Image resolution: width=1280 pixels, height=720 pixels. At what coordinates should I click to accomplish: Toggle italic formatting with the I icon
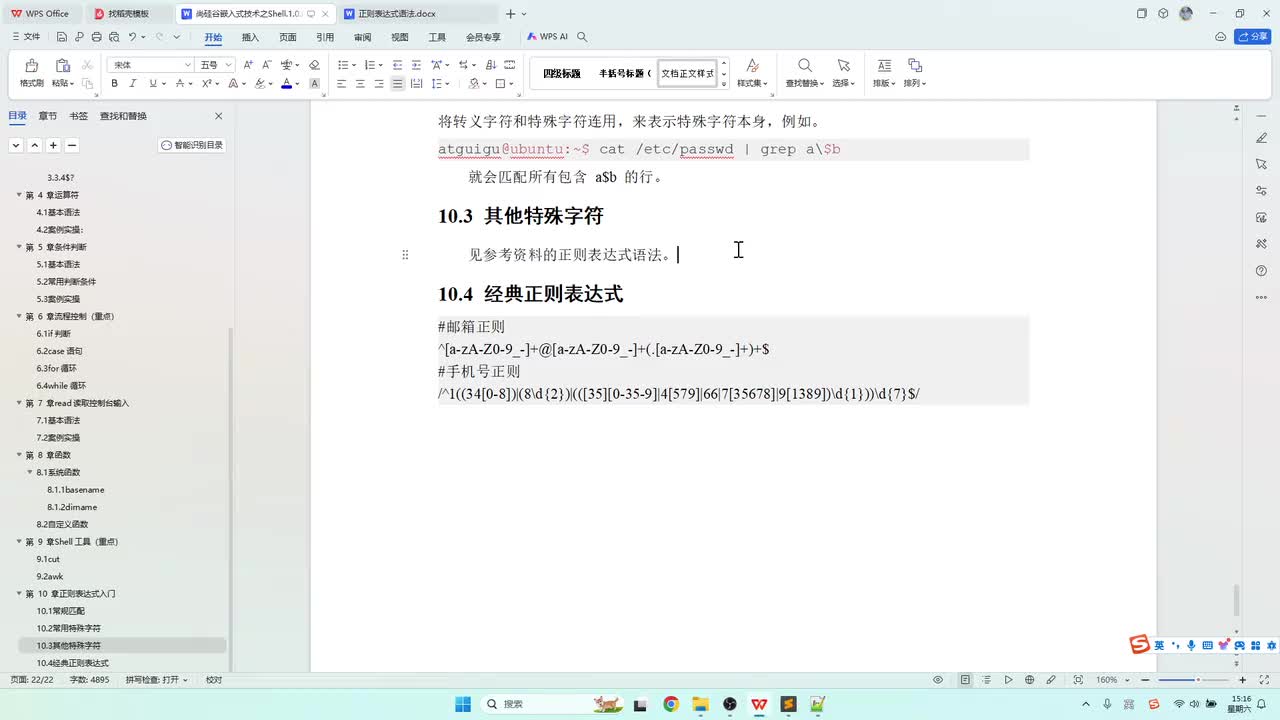click(132, 84)
